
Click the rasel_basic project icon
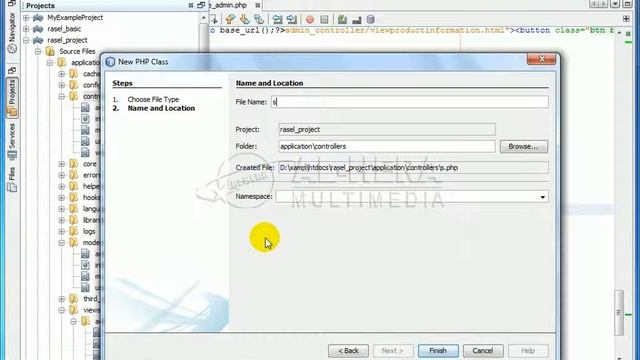click(38, 29)
